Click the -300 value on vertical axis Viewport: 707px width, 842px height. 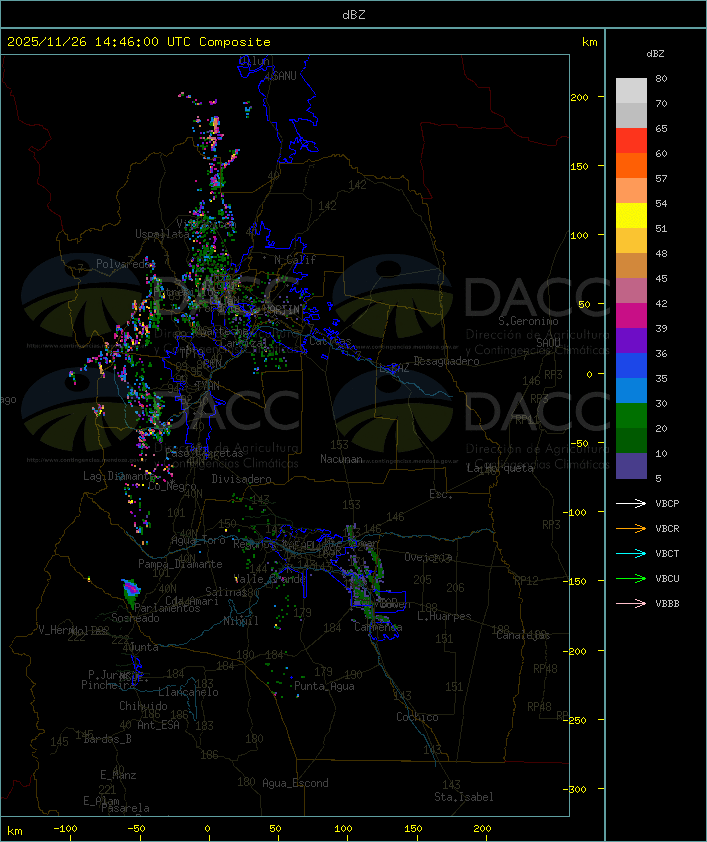click(575, 789)
